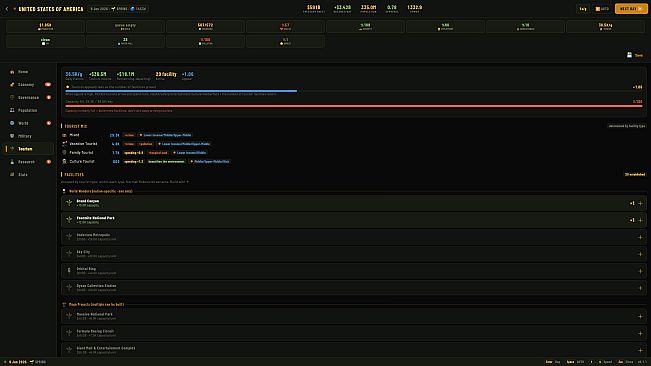
Task: Click the Stats chart icon
Action: pyautogui.click(x=12, y=175)
